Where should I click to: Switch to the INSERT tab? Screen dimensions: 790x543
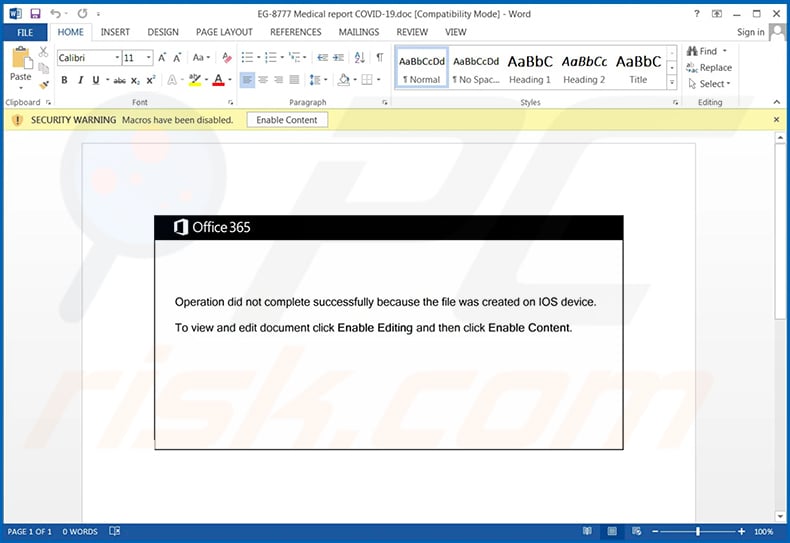(115, 32)
